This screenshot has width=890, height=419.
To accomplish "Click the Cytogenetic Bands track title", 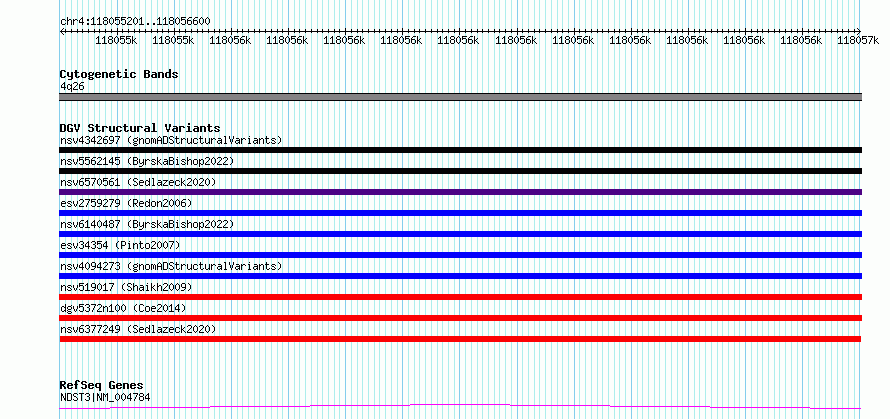I will click(x=119, y=74).
